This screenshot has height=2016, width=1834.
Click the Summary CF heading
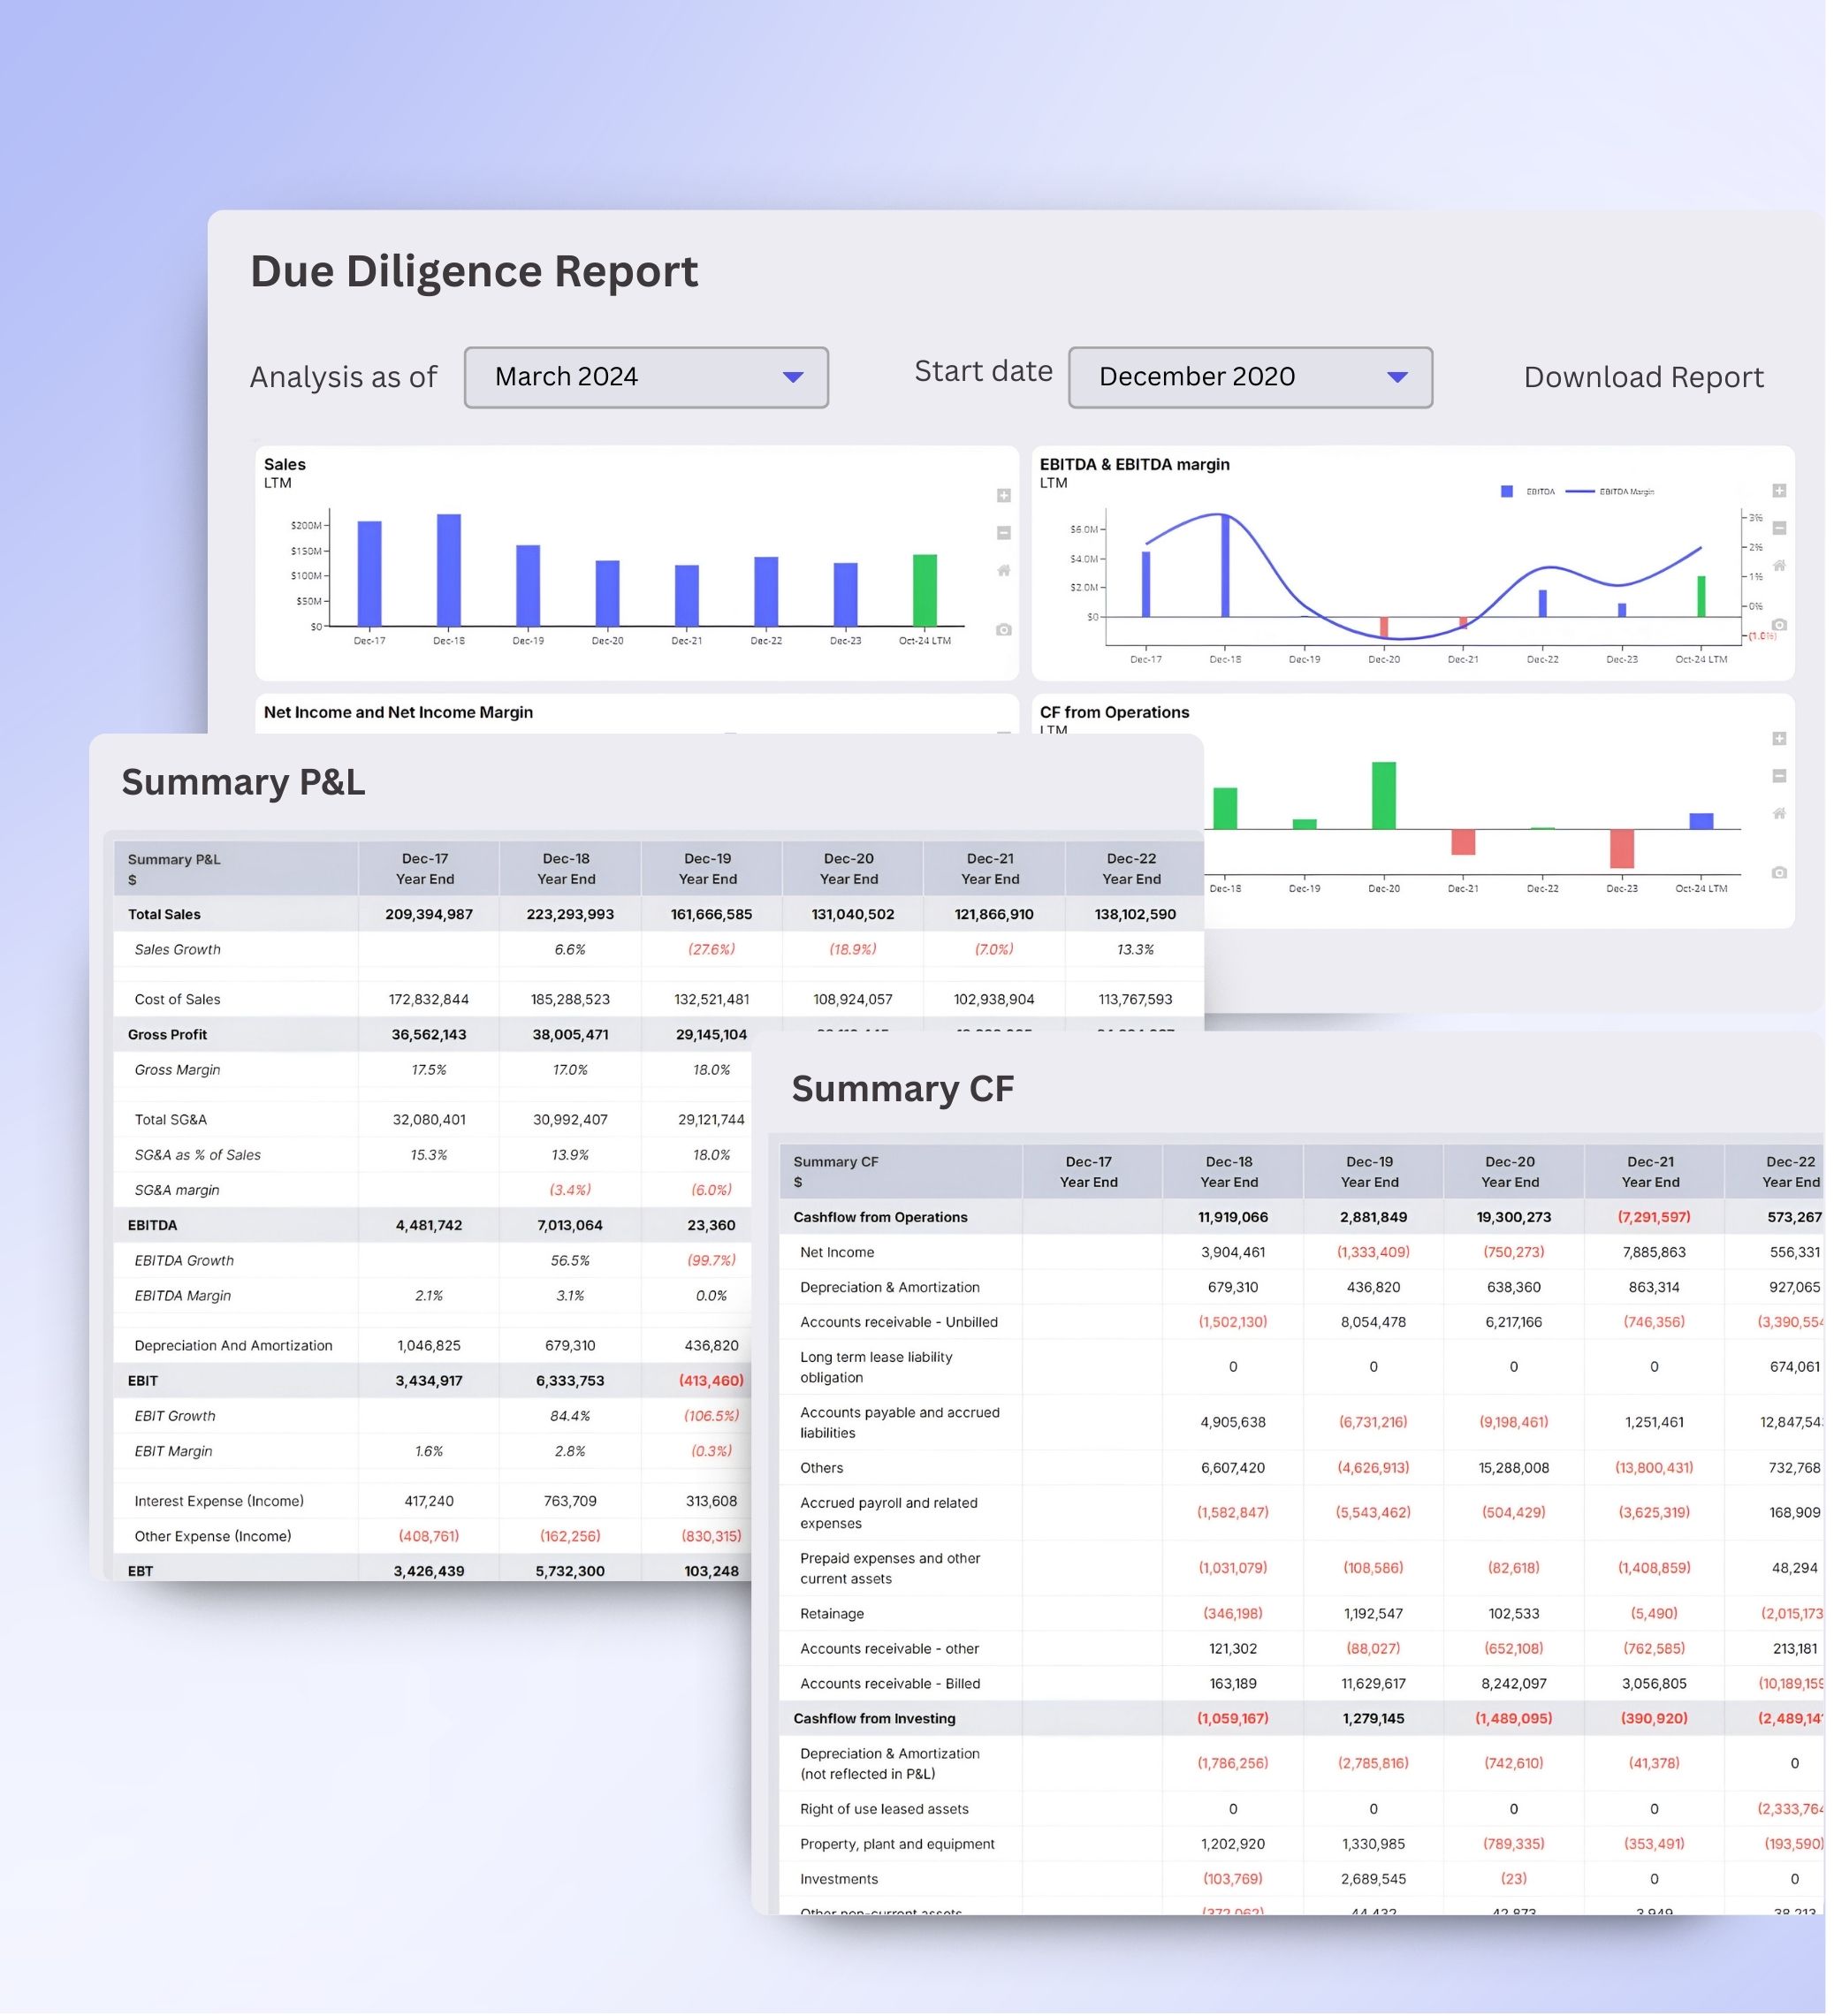click(x=902, y=1089)
